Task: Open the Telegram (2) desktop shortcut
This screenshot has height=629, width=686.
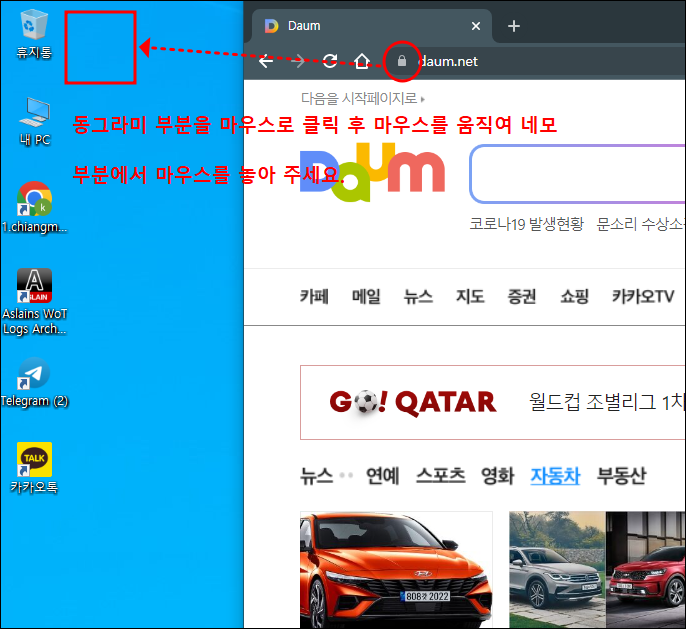Action: pos(34,382)
